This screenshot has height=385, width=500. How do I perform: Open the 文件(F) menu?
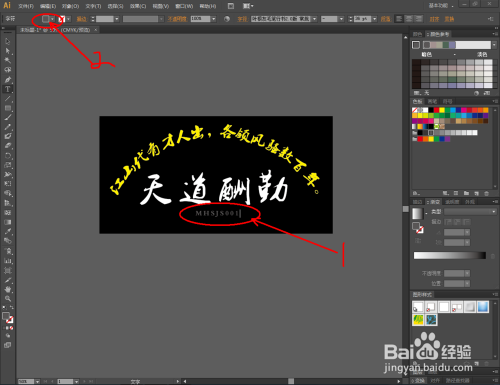click(x=26, y=6)
